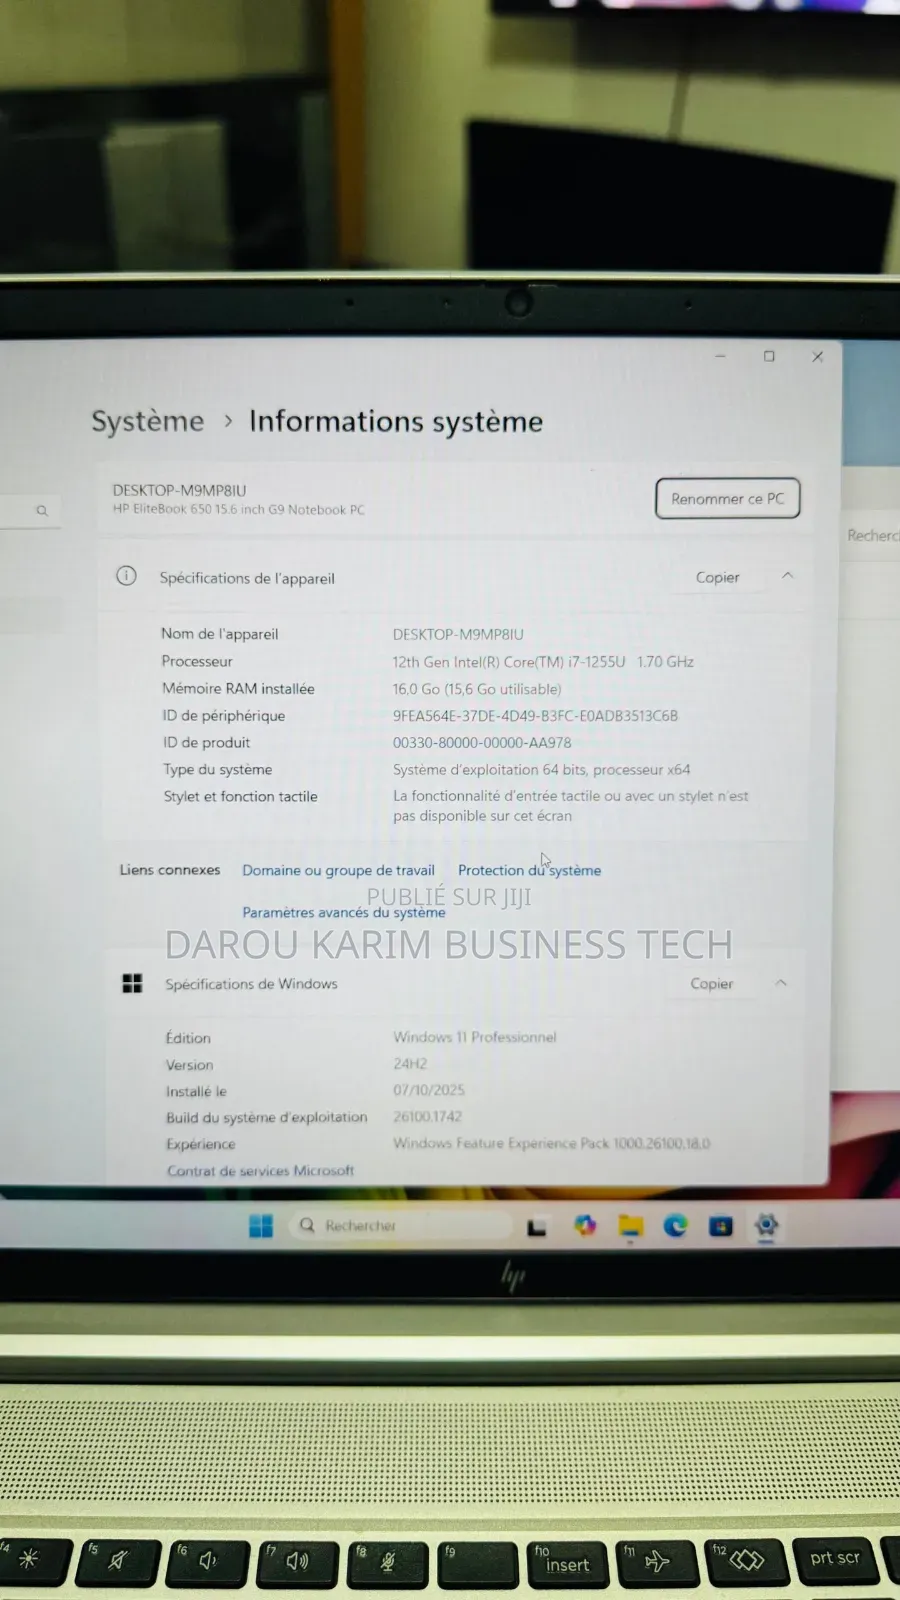Collapse the Spécifications de l'appareil section

[787, 576]
